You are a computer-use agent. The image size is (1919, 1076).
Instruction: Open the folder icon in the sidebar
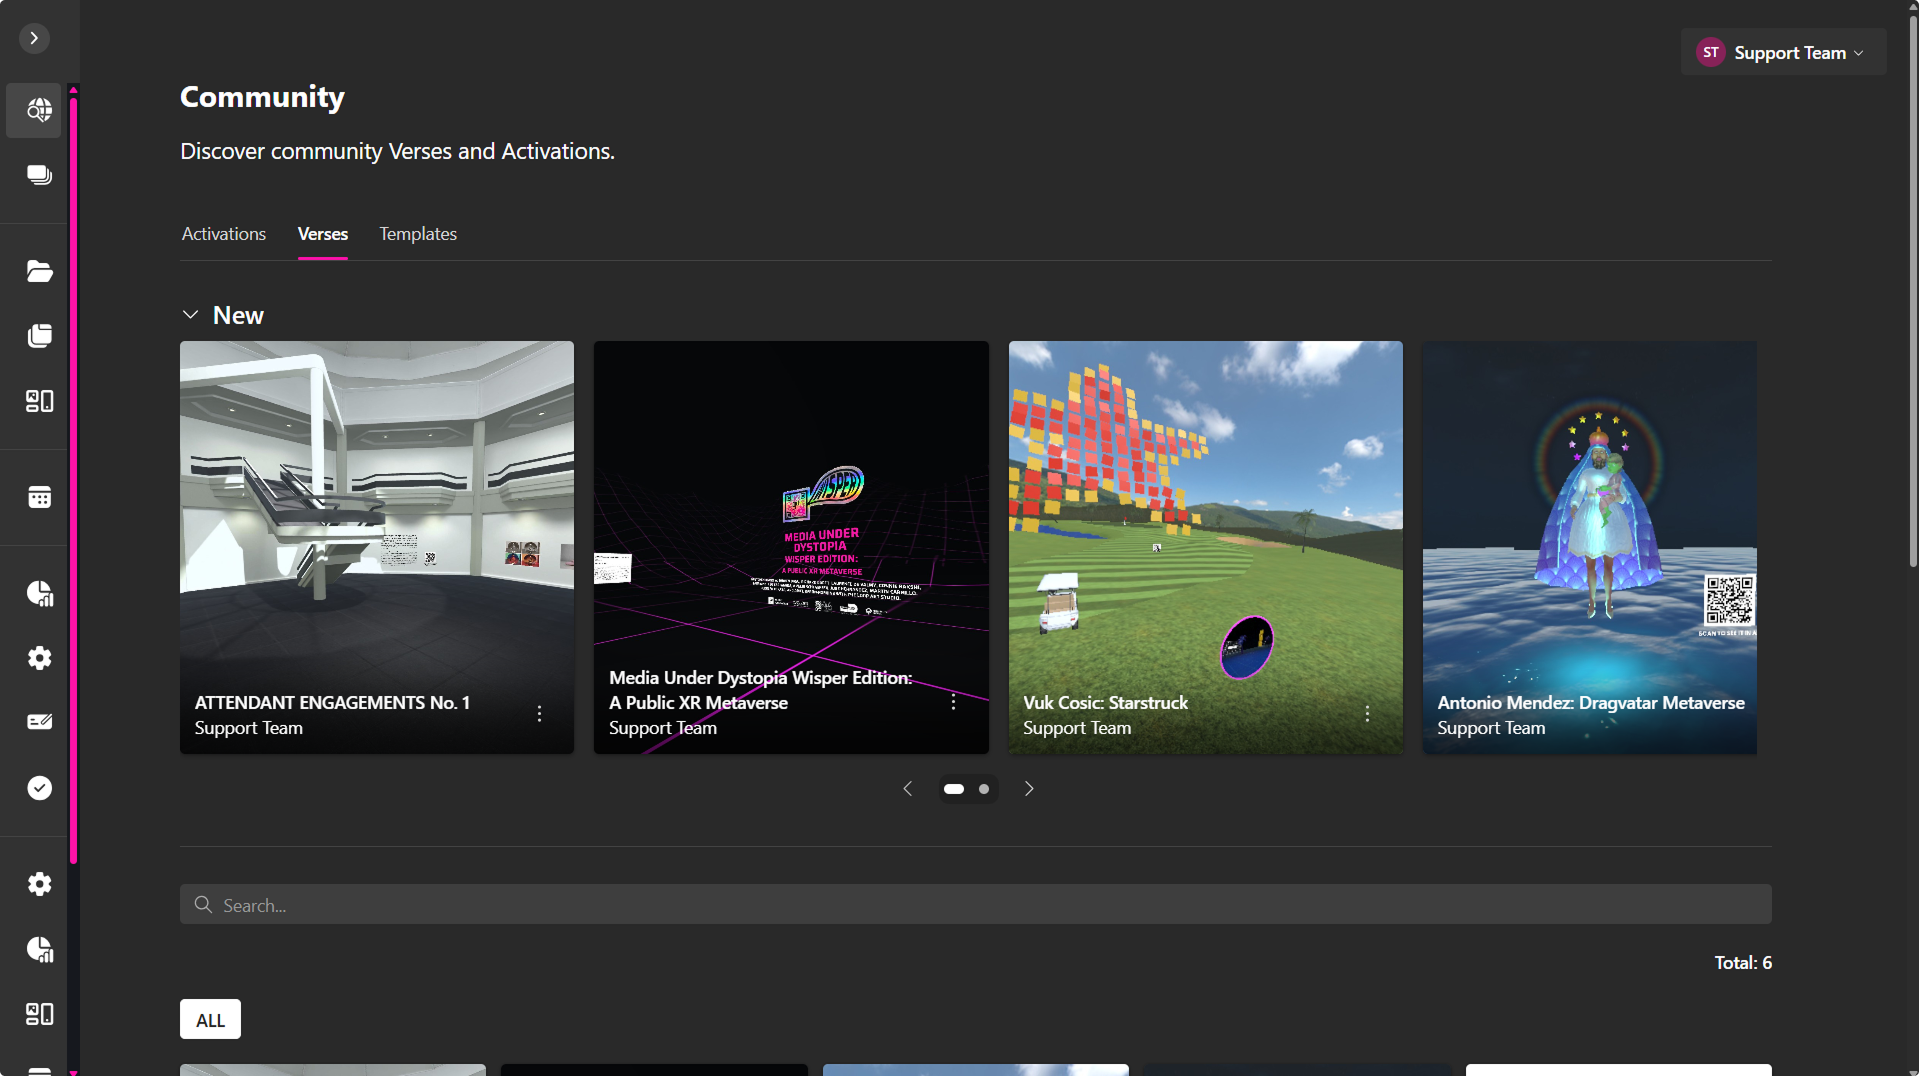tap(39, 271)
